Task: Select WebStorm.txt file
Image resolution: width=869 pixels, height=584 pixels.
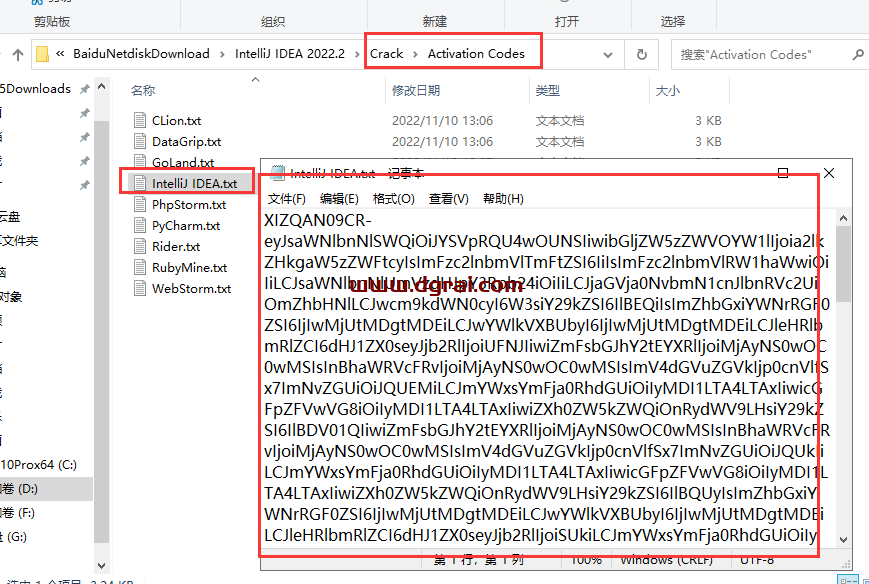Action: [x=191, y=289]
